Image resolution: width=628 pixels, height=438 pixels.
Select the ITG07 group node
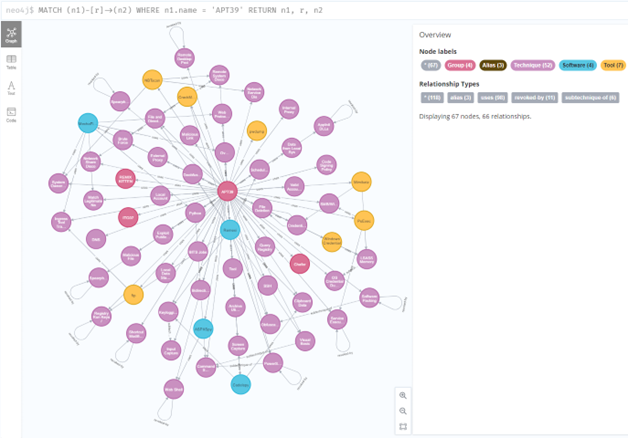point(128,217)
